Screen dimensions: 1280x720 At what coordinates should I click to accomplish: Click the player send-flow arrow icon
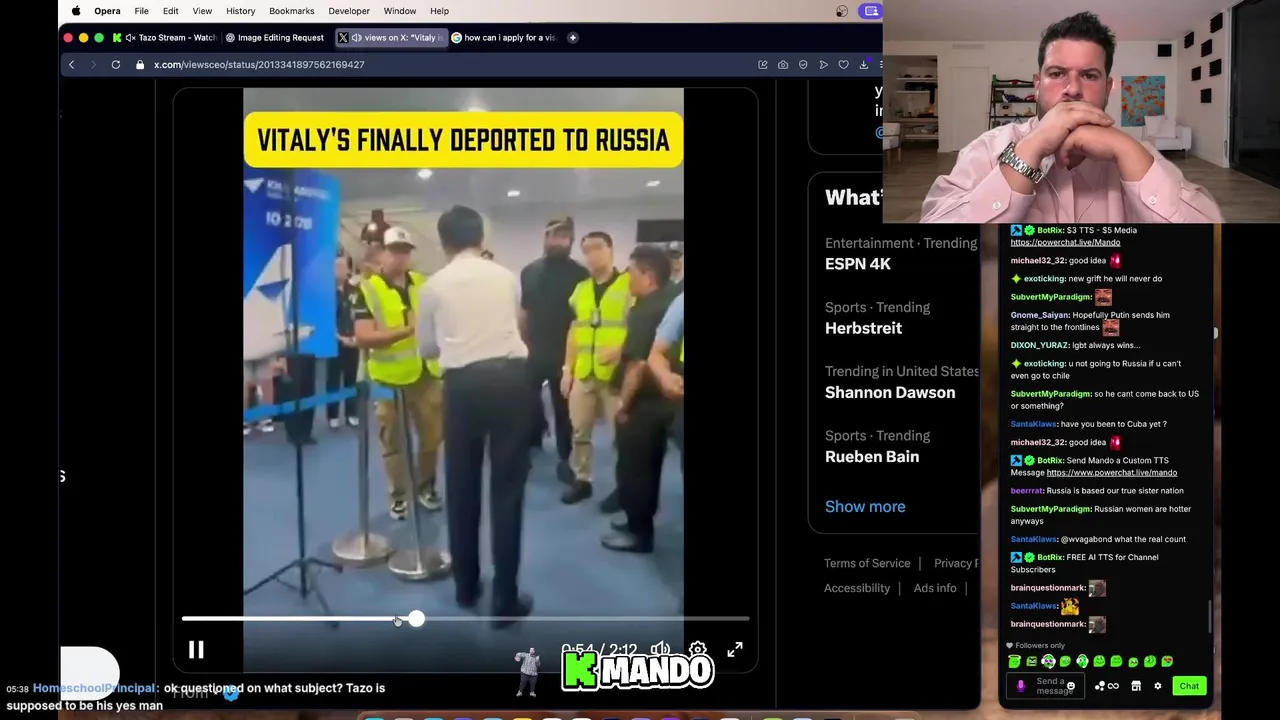click(x=823, y=64)
